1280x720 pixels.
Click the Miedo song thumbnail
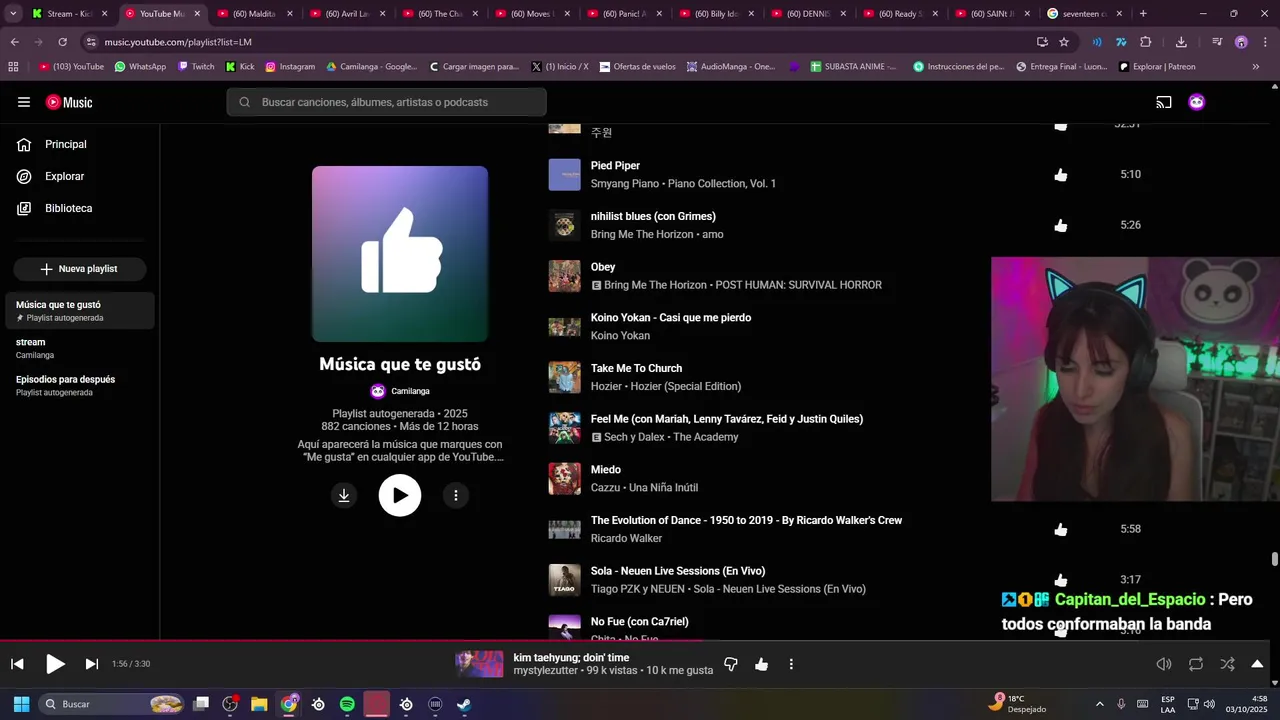(x=565, y=479)
